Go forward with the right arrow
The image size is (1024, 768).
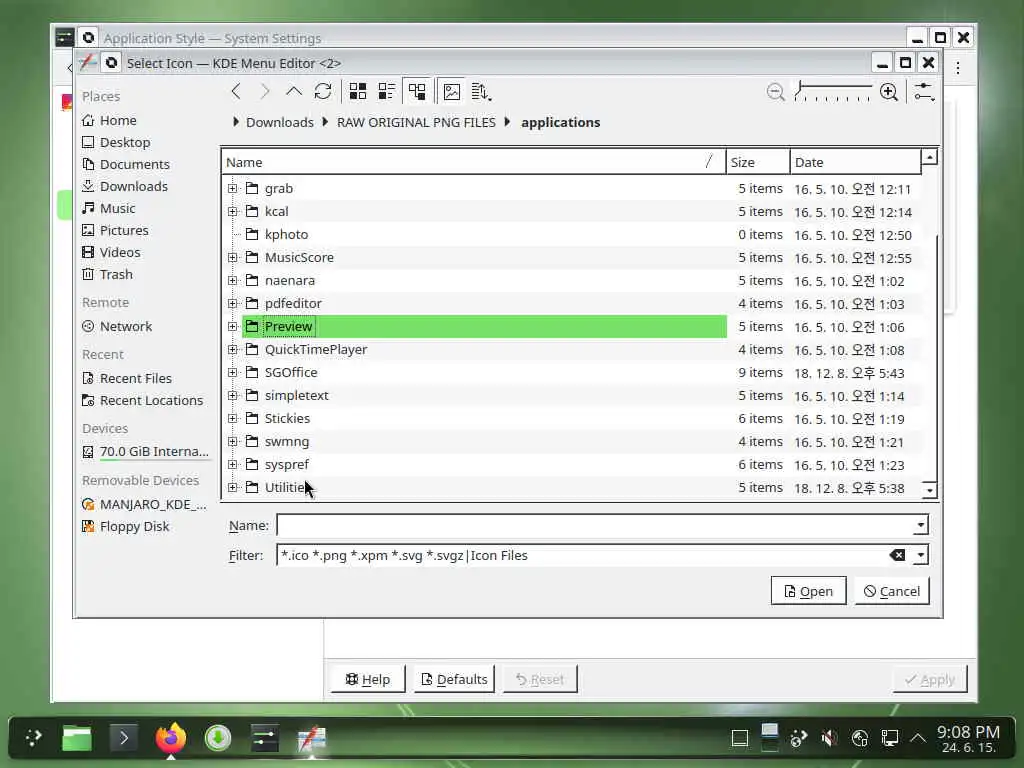(x=265, y=91)
